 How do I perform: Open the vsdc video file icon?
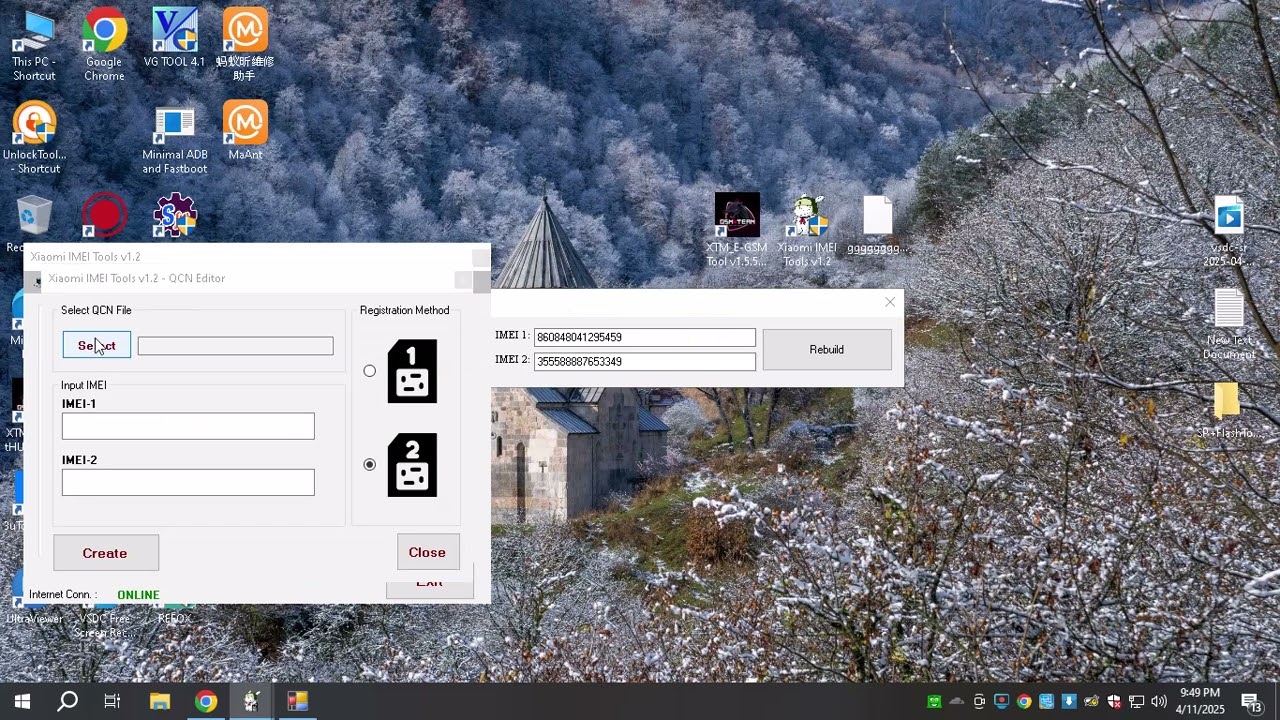pyautogui.click(x=1228, y=232)
